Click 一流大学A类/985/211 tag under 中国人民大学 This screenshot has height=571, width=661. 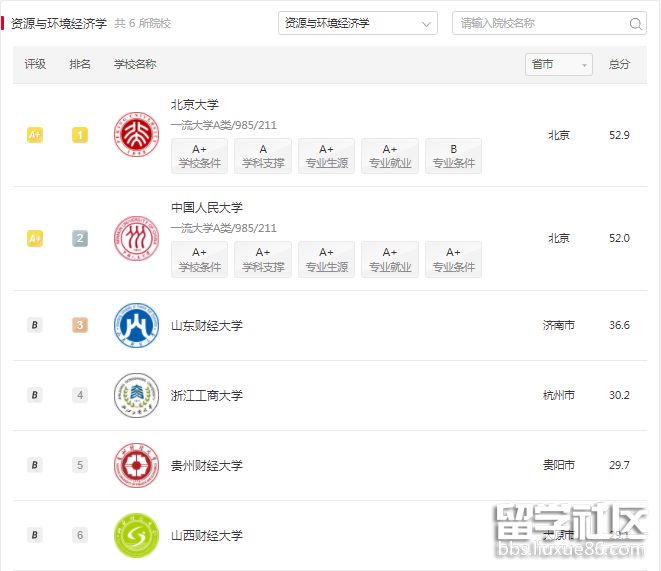pyautogui.click(x=224, y=228)
